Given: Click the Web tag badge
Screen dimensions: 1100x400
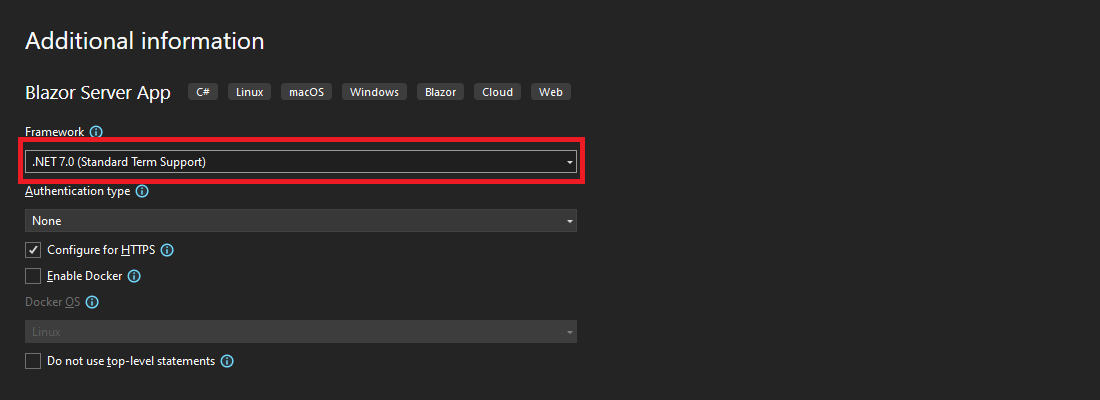Looking at the screenshot, I should (x=550, y=92).
